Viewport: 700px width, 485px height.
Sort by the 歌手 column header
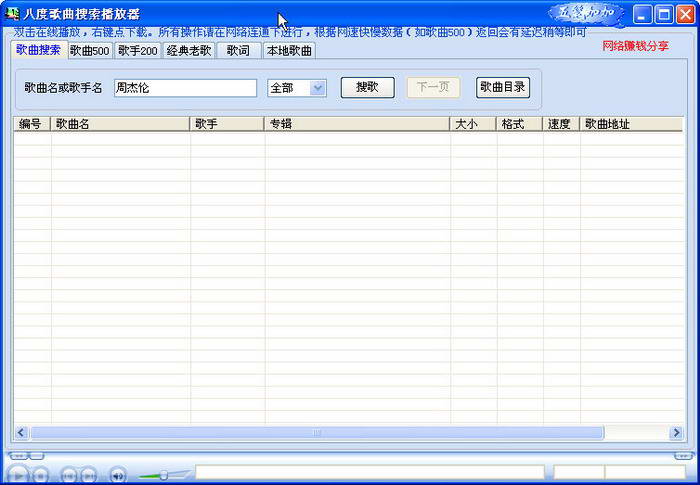click(227, 124)
